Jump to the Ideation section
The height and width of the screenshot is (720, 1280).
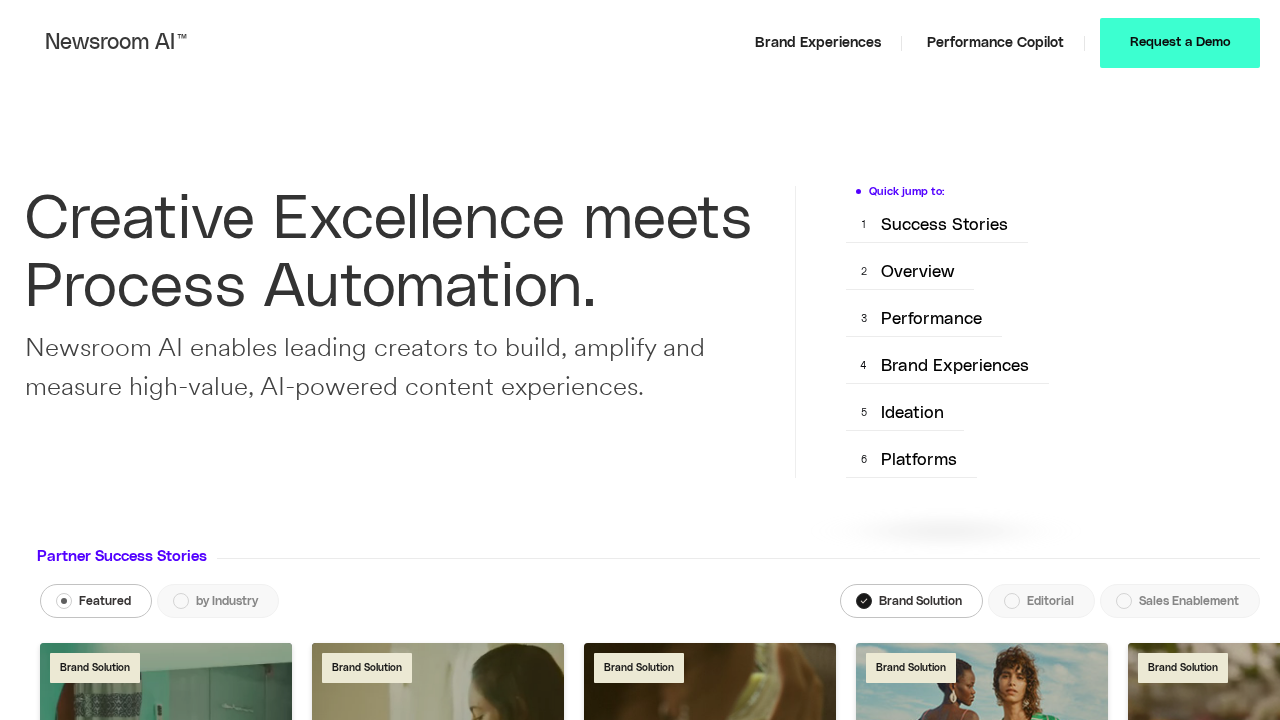point(911,412)
